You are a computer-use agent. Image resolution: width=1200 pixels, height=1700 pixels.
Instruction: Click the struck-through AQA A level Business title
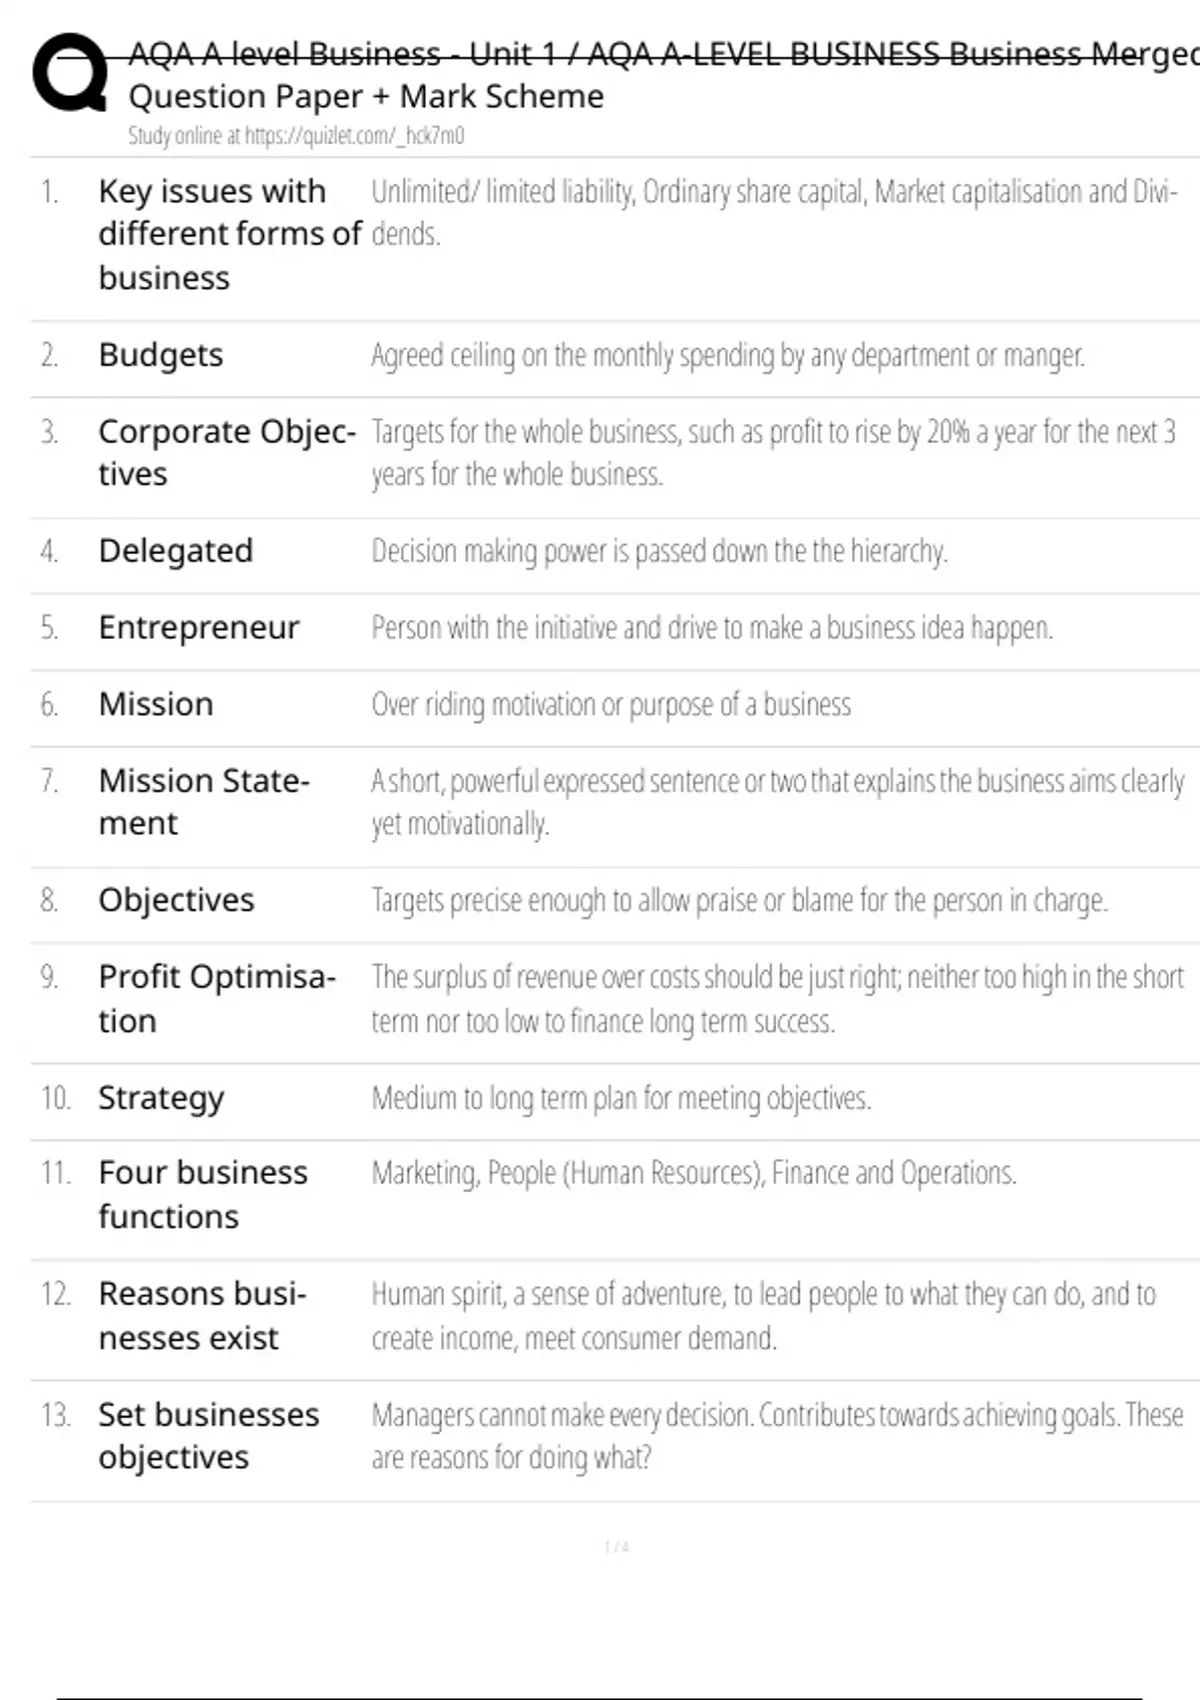pos(660,54)
